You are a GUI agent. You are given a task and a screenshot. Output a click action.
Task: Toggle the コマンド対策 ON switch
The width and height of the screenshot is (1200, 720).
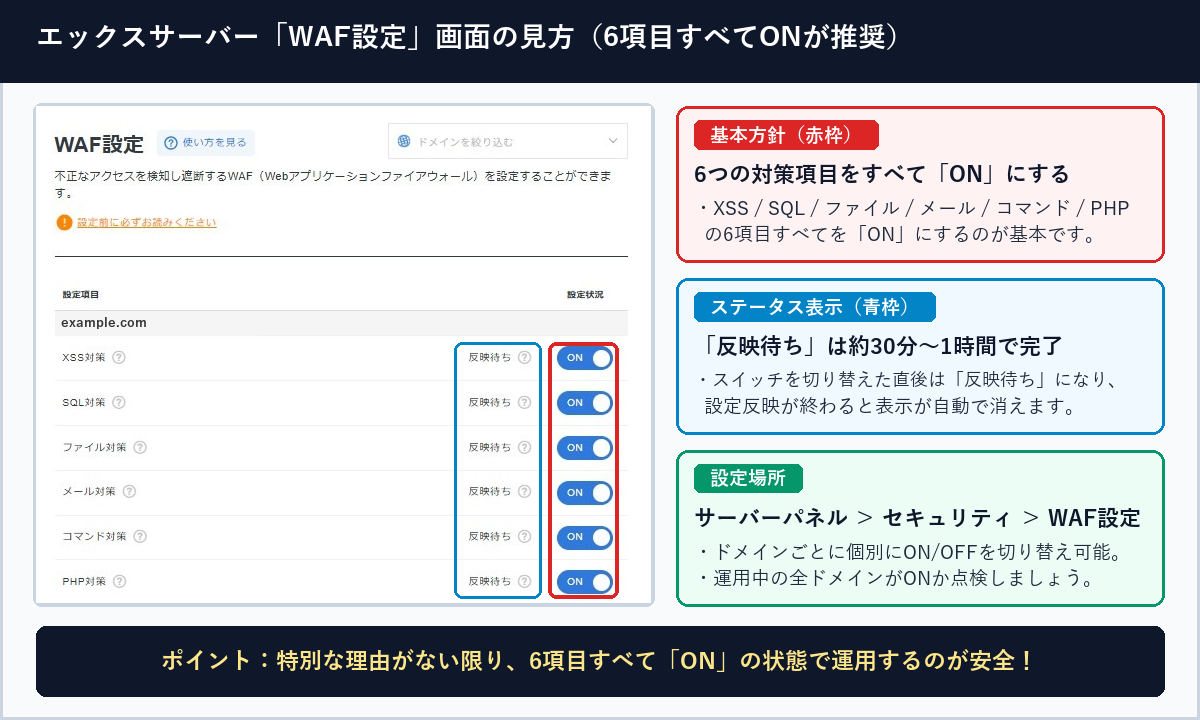(x=584, y=537)
